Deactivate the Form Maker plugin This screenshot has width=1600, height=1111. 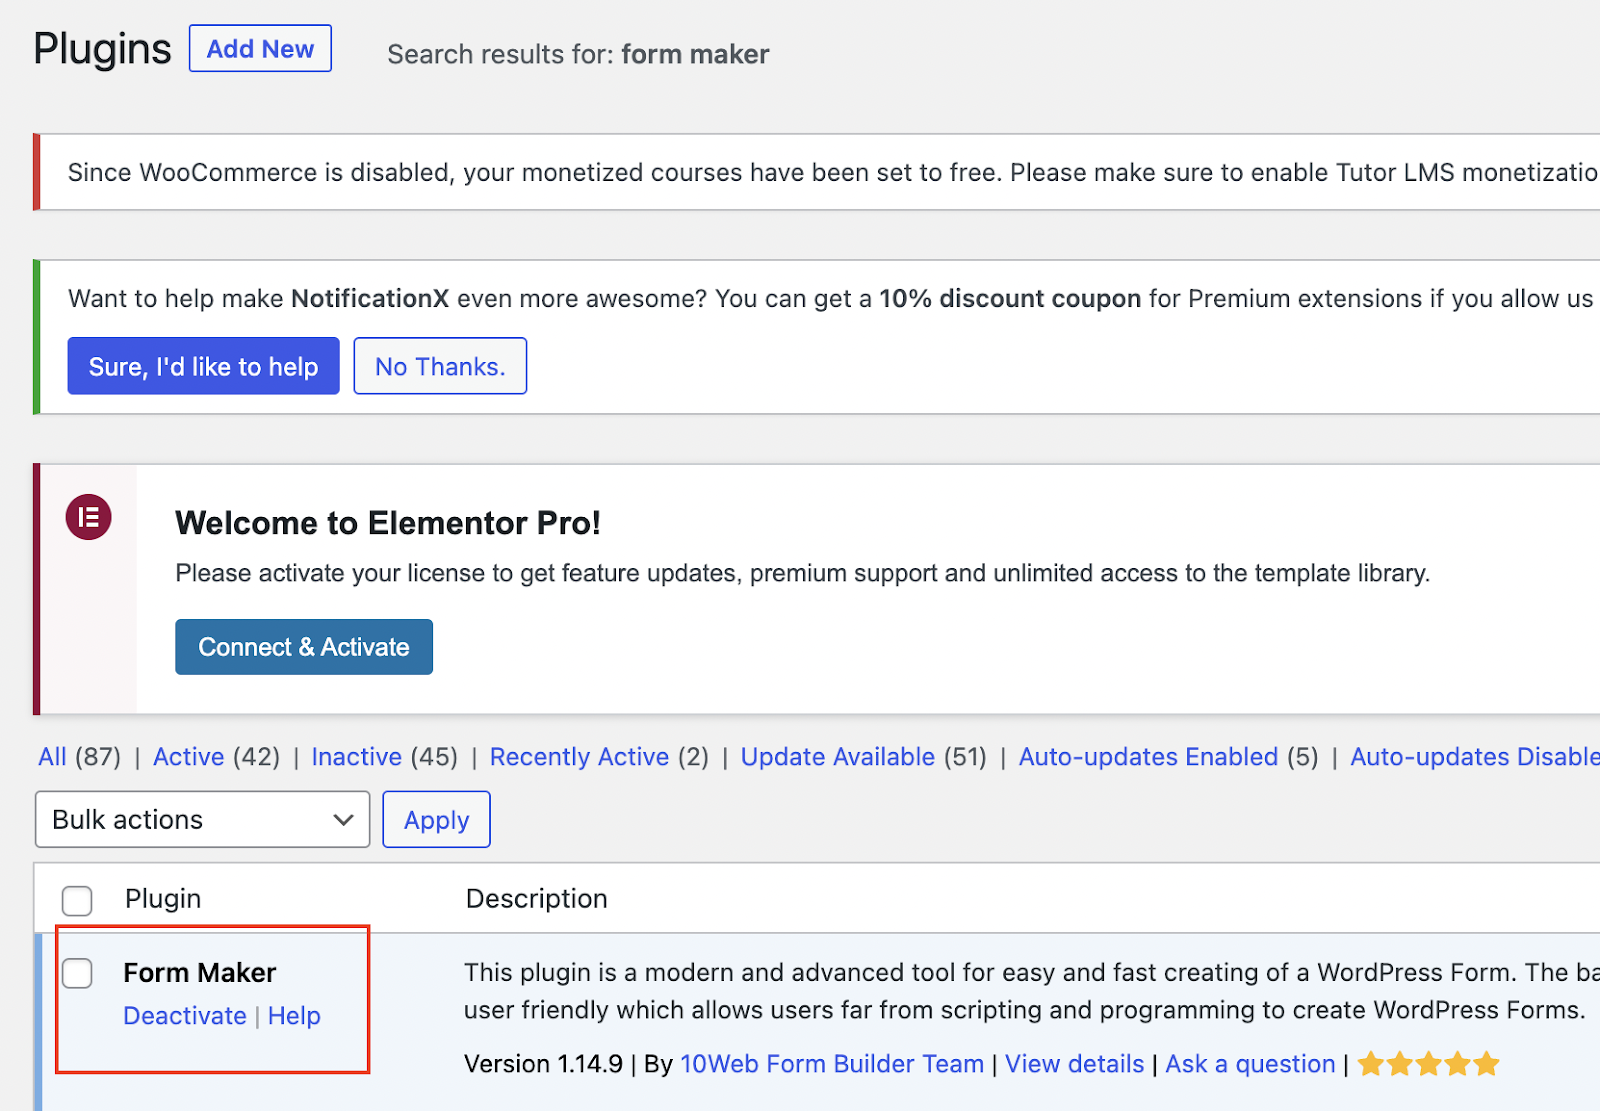185,1016
